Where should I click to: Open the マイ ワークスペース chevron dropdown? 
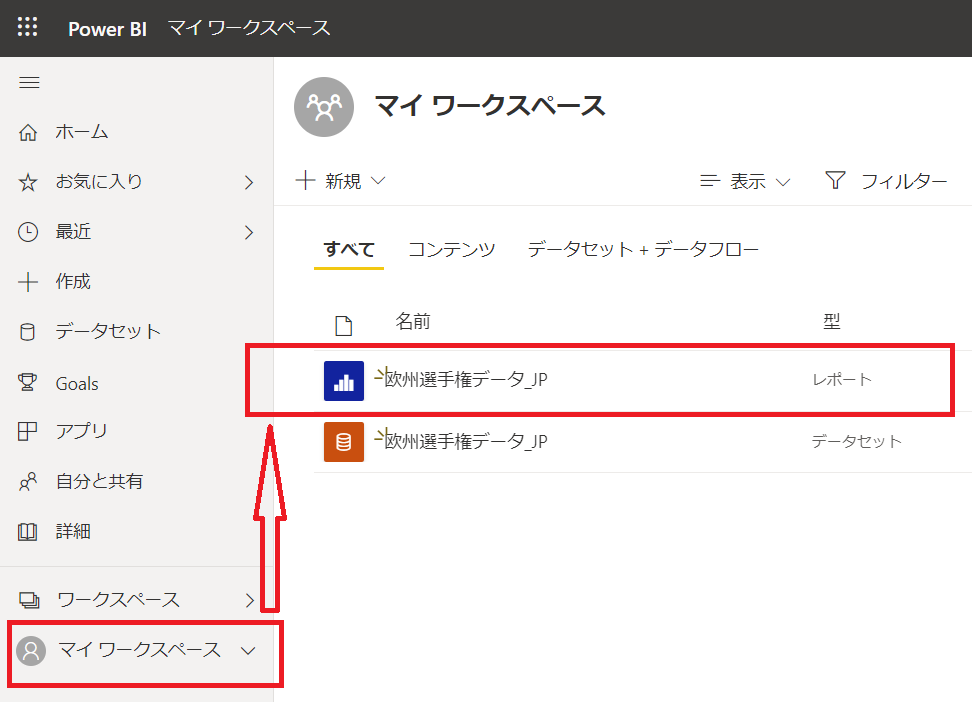click(249, 651)
